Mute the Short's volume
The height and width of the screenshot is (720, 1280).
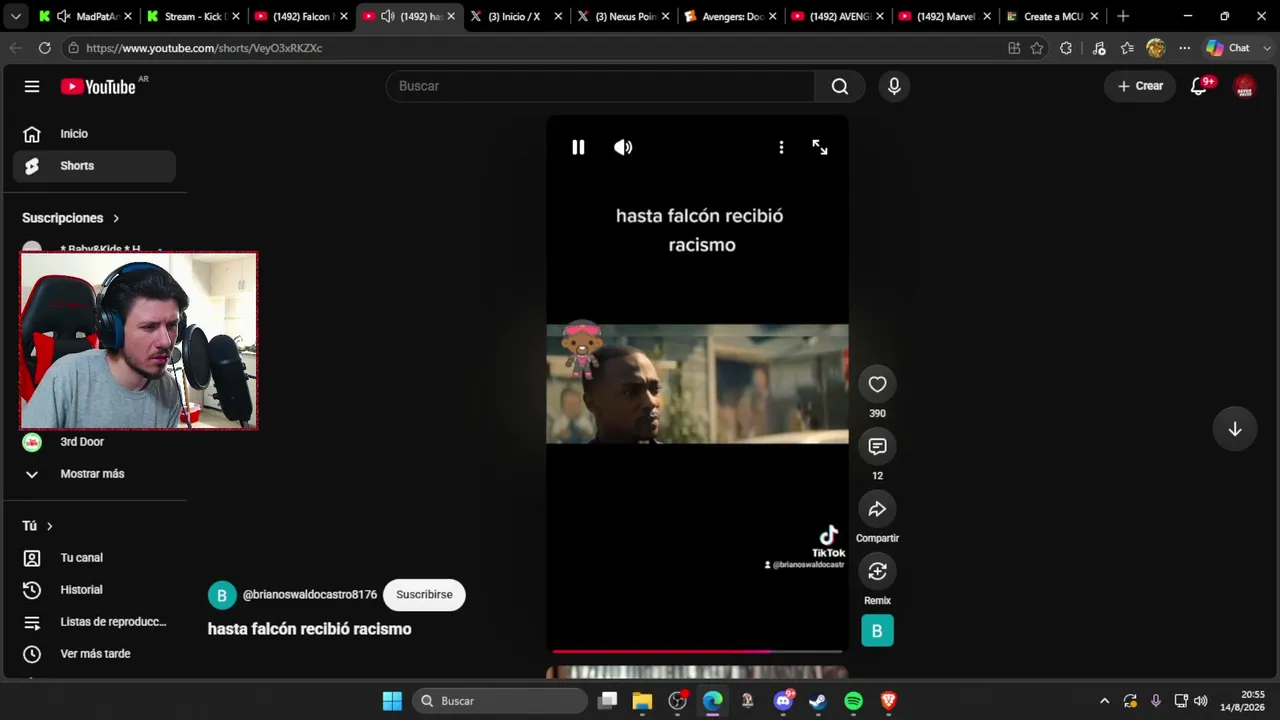[x=623, y=147]
